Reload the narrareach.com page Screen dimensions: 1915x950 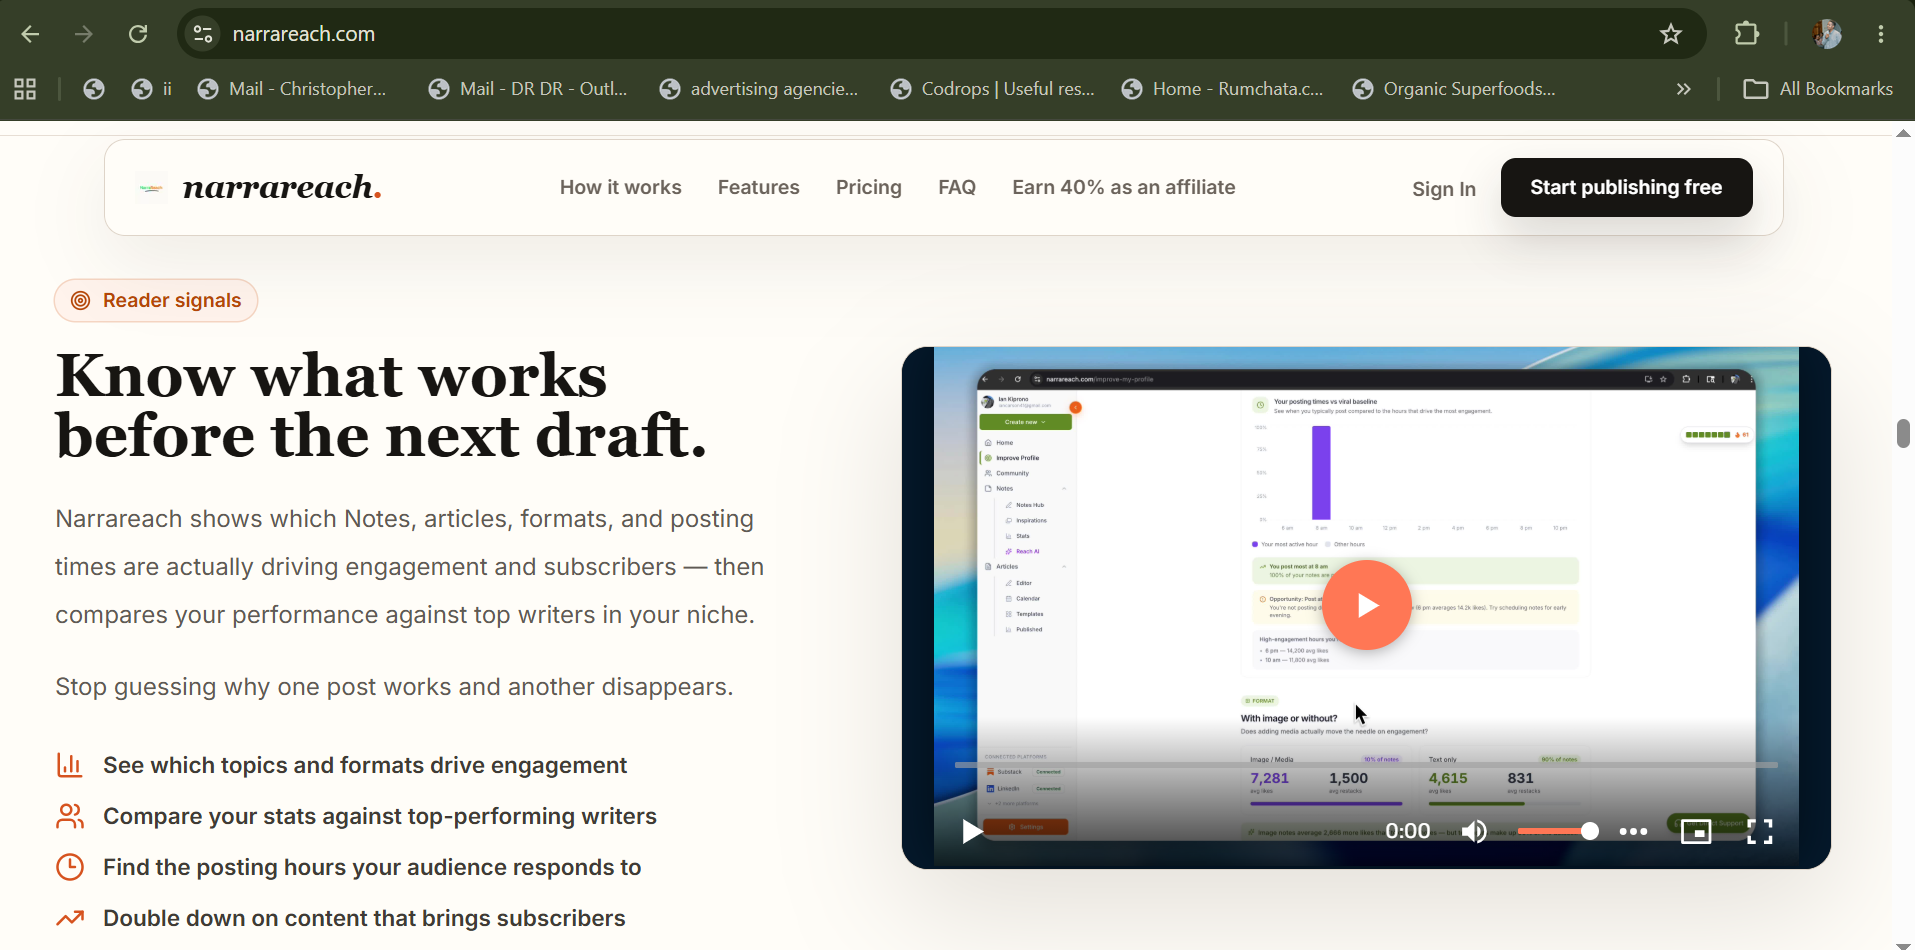[x=138, y=34]
